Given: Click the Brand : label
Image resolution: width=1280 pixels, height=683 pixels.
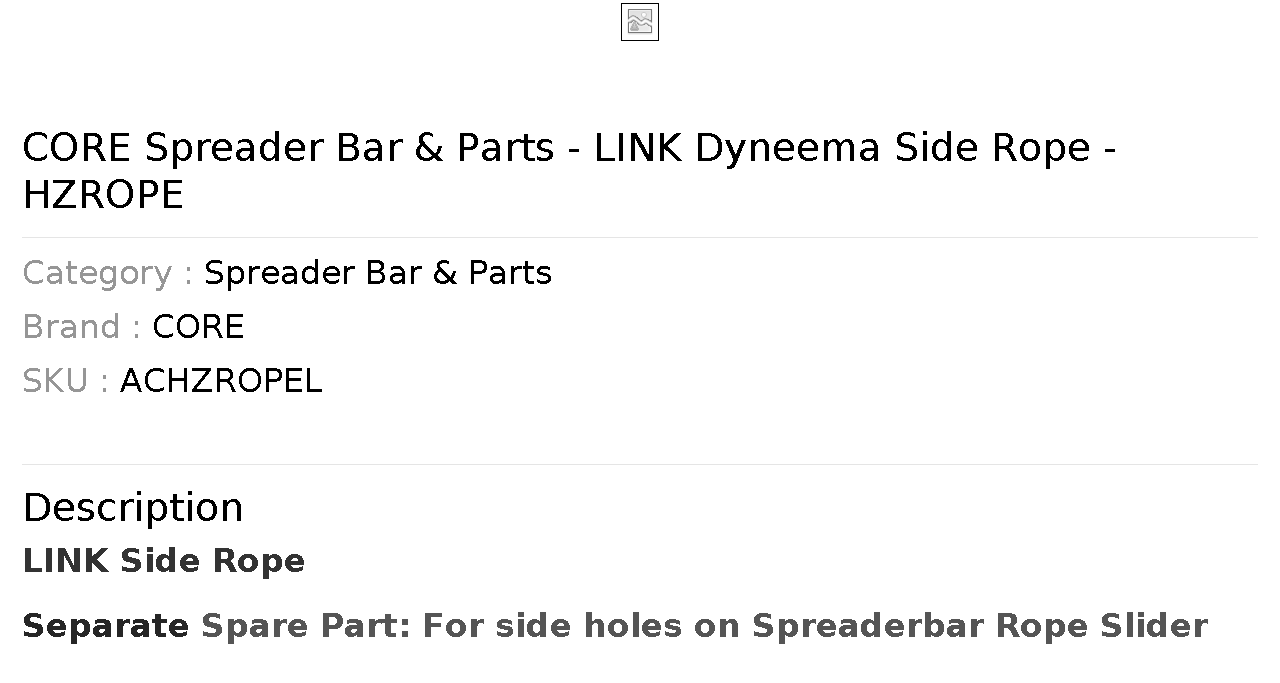Looking at the screenshot, I should [82, 327].
